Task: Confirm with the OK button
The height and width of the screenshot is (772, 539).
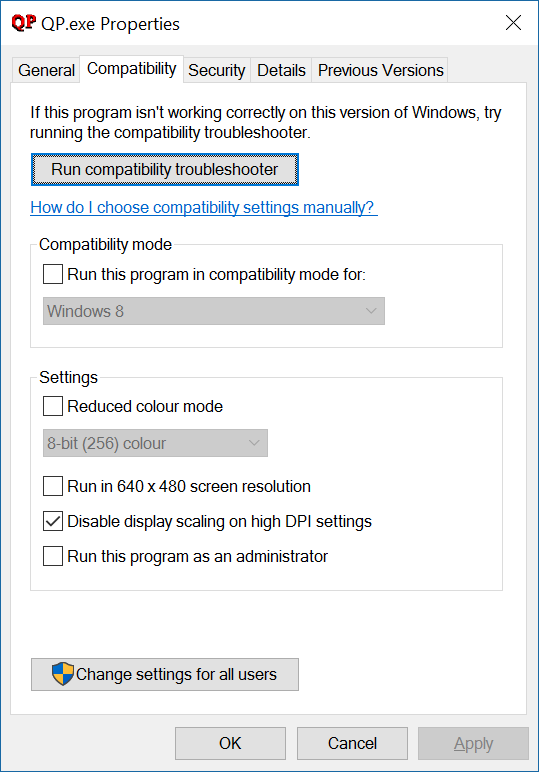Action: click(x=230, y=743)
